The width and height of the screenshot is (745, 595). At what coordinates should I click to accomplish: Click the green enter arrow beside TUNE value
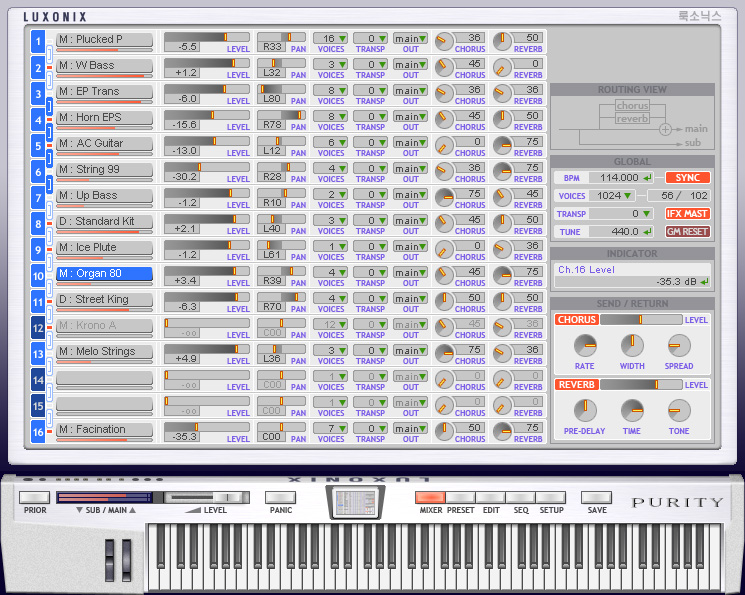(647, 232)
